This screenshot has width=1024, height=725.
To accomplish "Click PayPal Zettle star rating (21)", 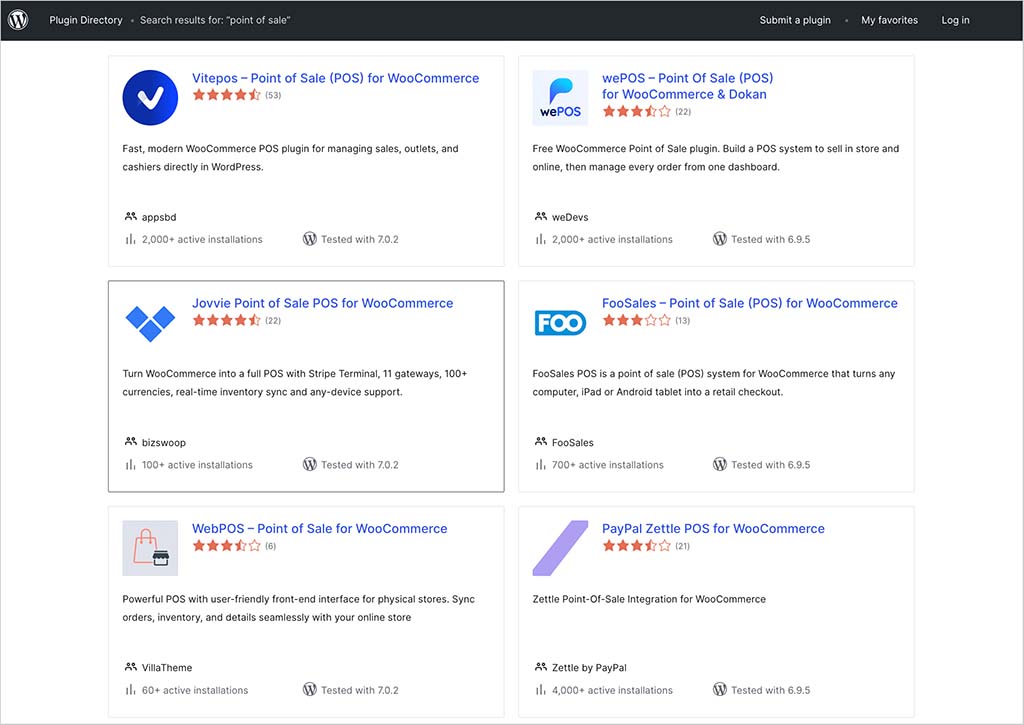I will point(646,546).
